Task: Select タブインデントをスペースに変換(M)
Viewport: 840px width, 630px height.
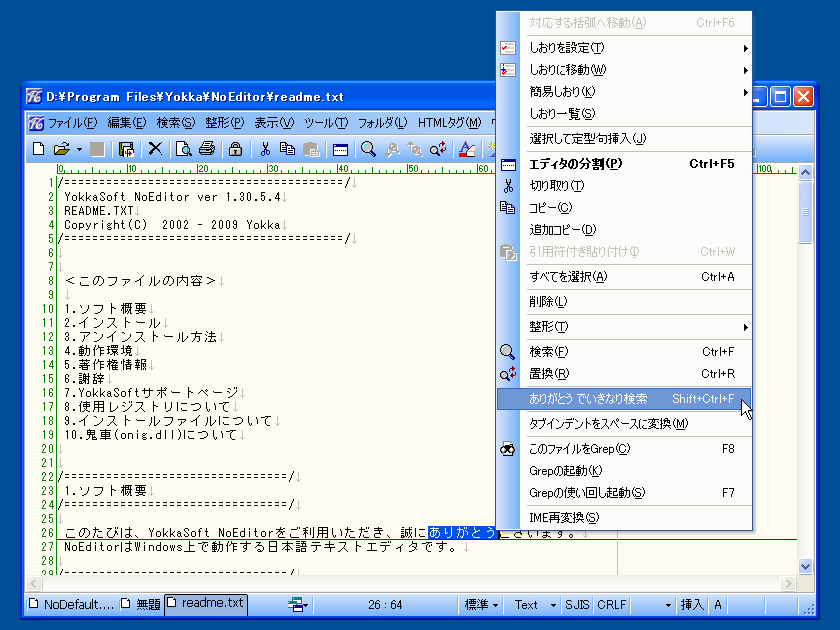Action: [x=625, y=424]
